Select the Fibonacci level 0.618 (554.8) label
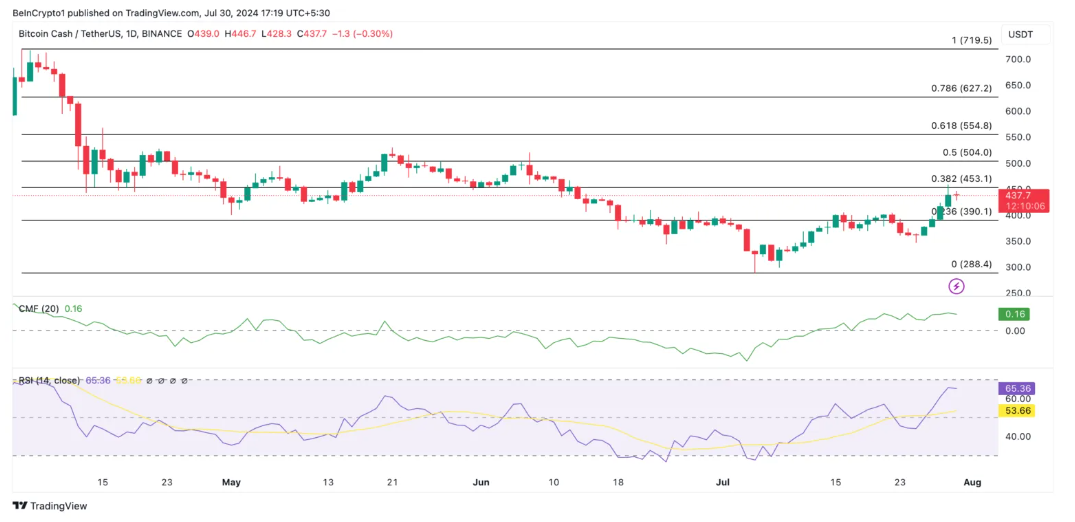Screen dimensions: 1075x522 pyautogui.click(x=961, y=126)
